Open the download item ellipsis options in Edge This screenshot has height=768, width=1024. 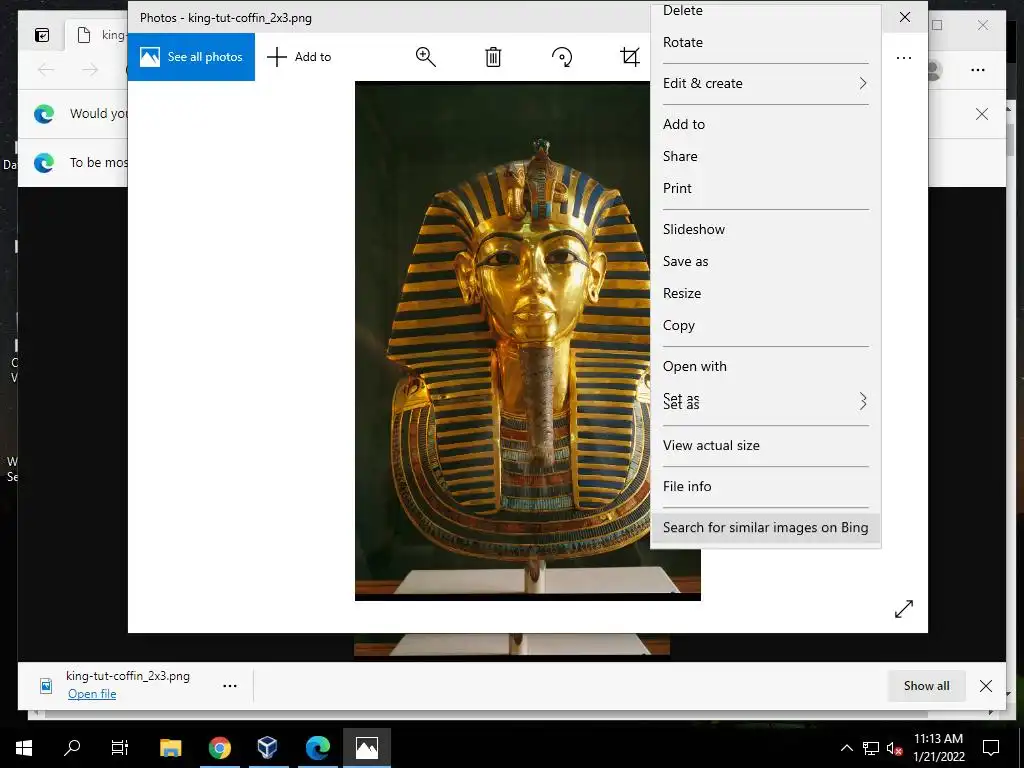click(230, 686)
